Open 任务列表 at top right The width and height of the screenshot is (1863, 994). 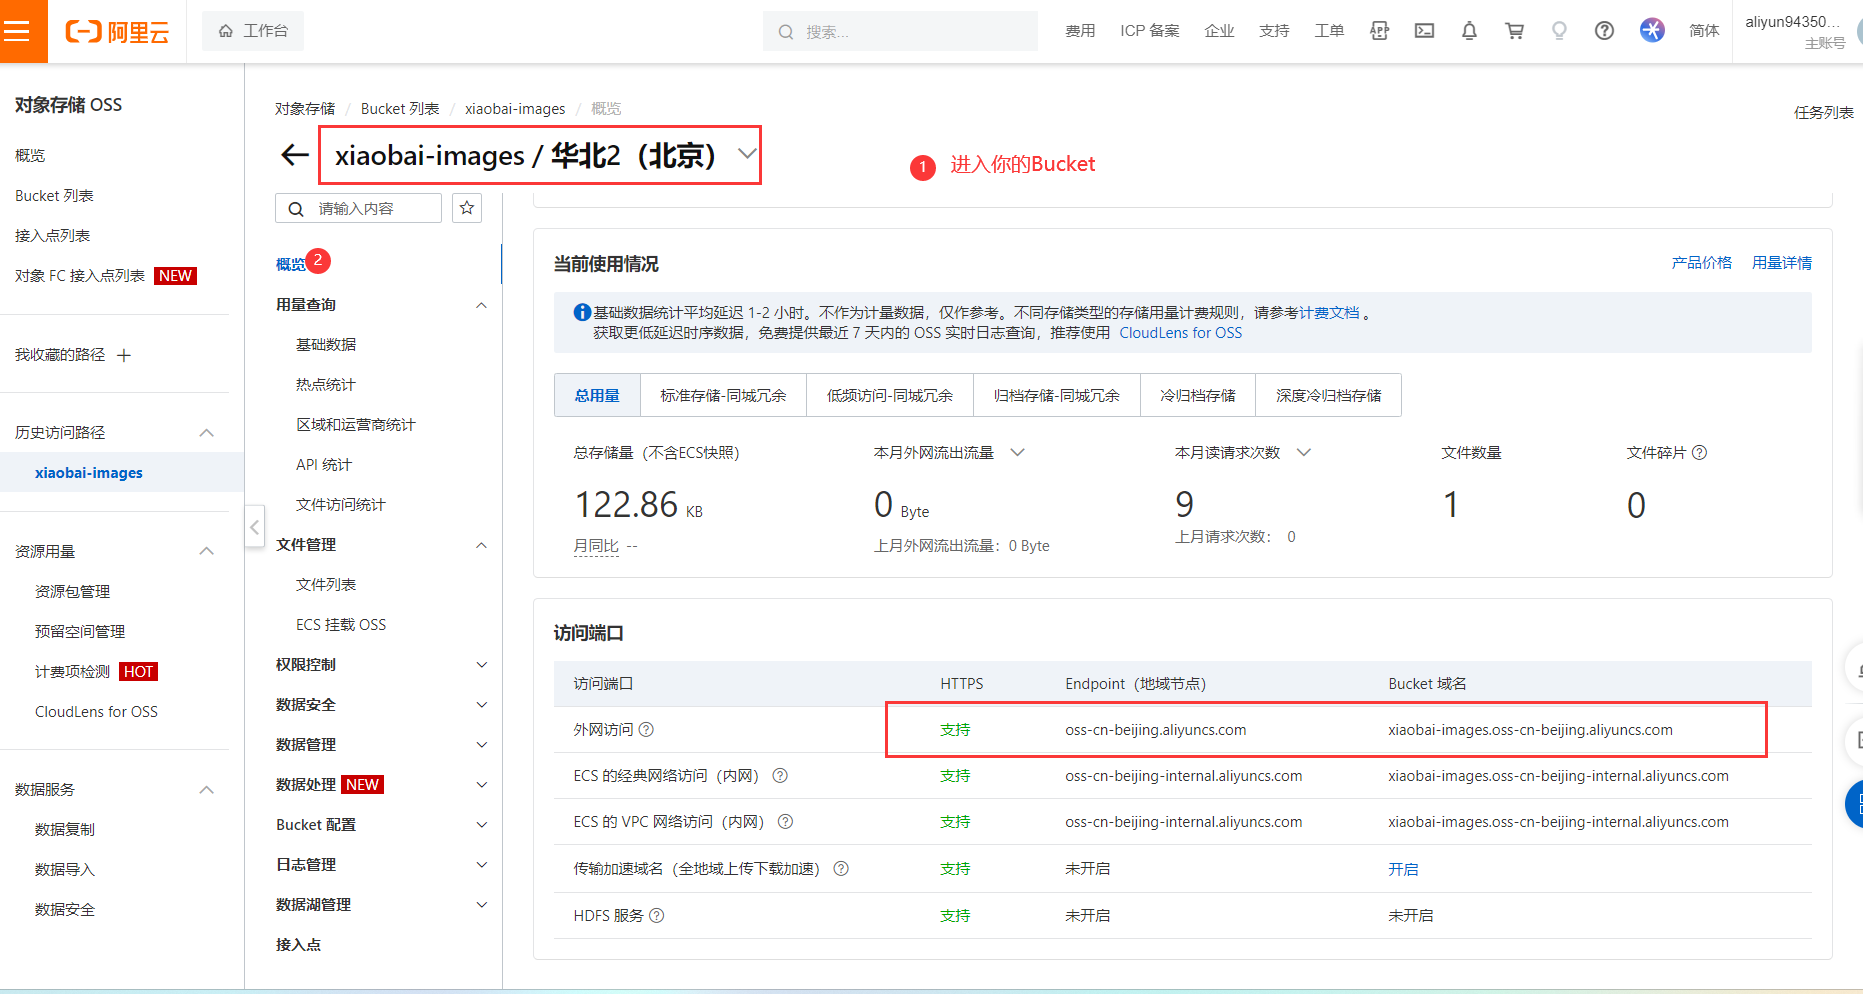tap(1823, 112)
